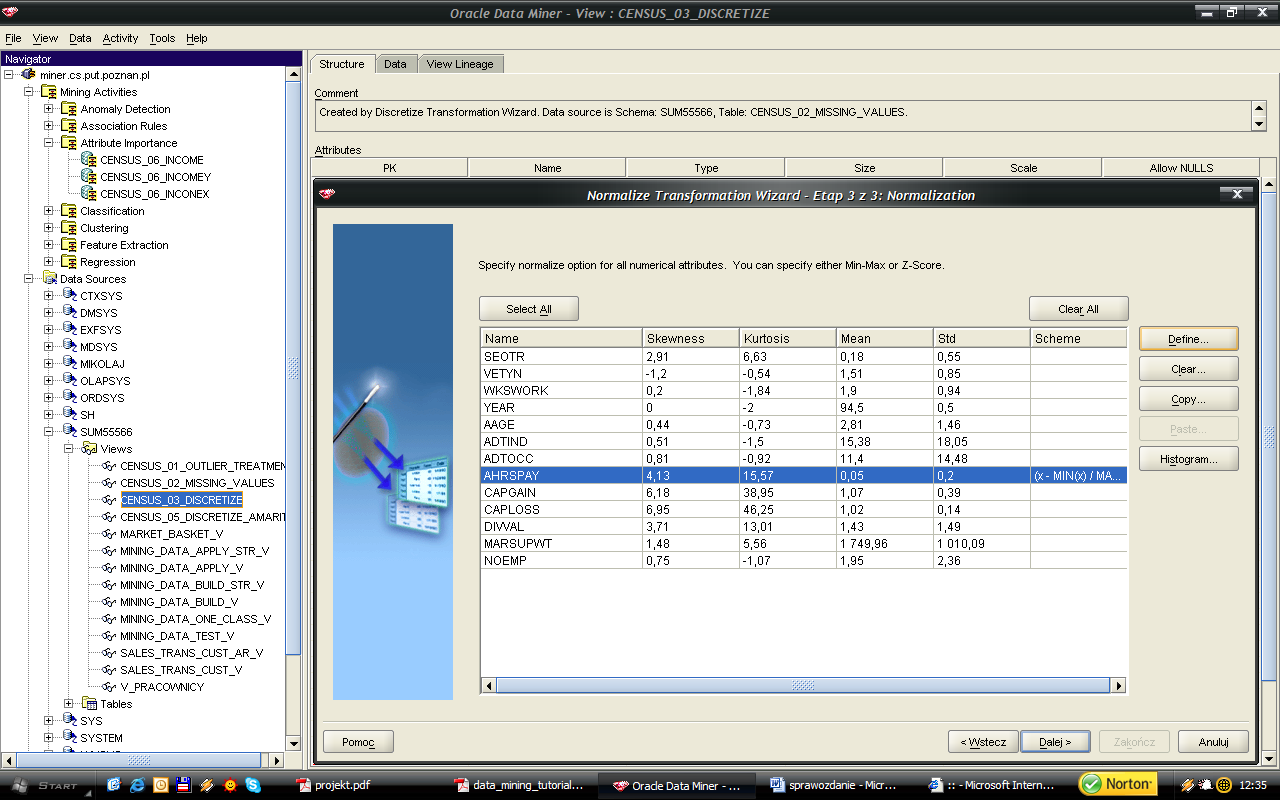Expand the Anomaly Detection node

pos(49,109)
